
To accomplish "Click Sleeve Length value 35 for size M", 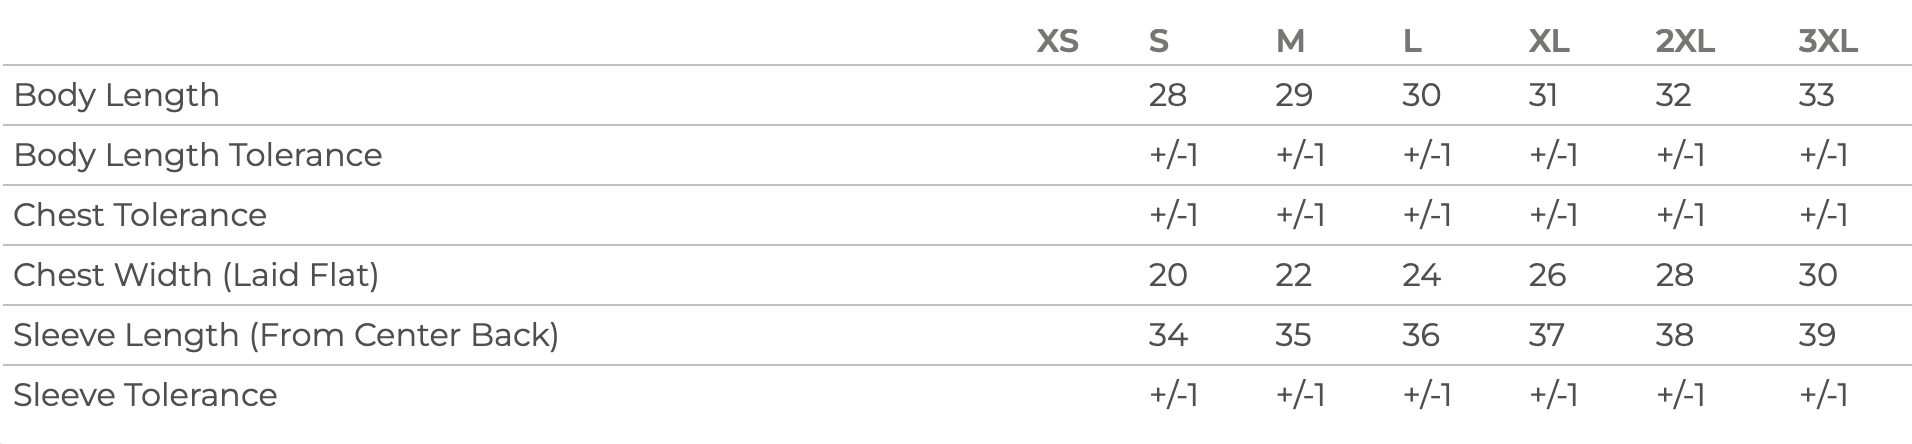I will click(1293, 335).
